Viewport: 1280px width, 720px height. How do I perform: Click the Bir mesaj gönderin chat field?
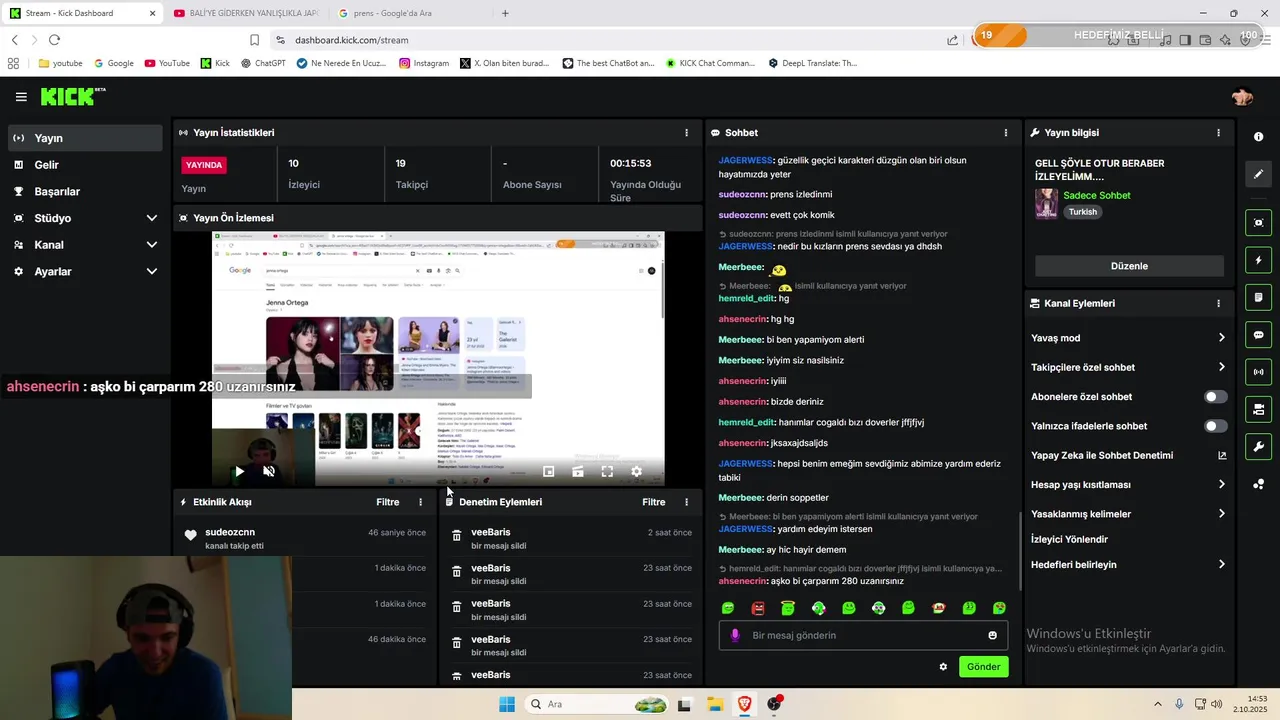click(863, 635)
